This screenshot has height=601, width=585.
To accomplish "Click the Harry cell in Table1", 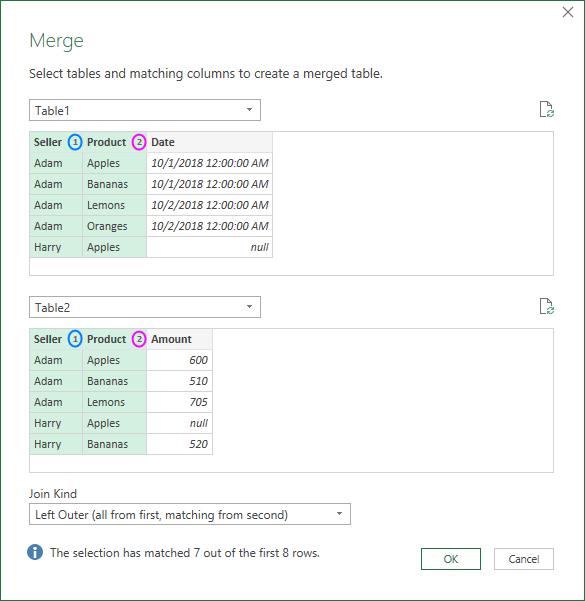I will (56, 247).
